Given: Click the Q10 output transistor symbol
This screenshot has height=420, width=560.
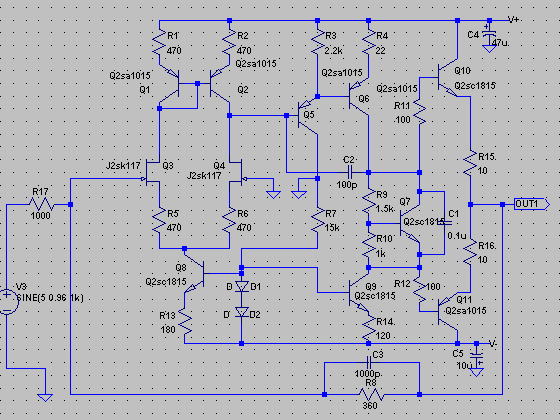Looking at the screenshot, I should point(447,78).
